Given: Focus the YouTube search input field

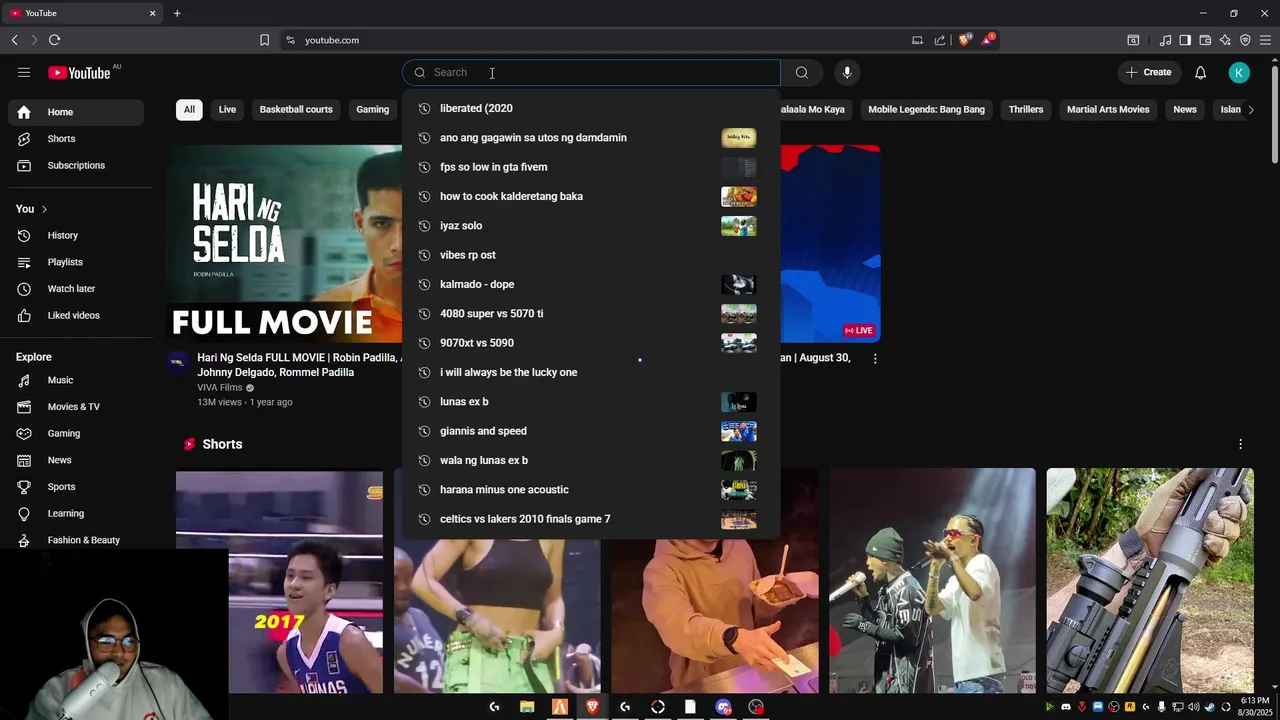Looking at the screenshot, I should 591,72.
